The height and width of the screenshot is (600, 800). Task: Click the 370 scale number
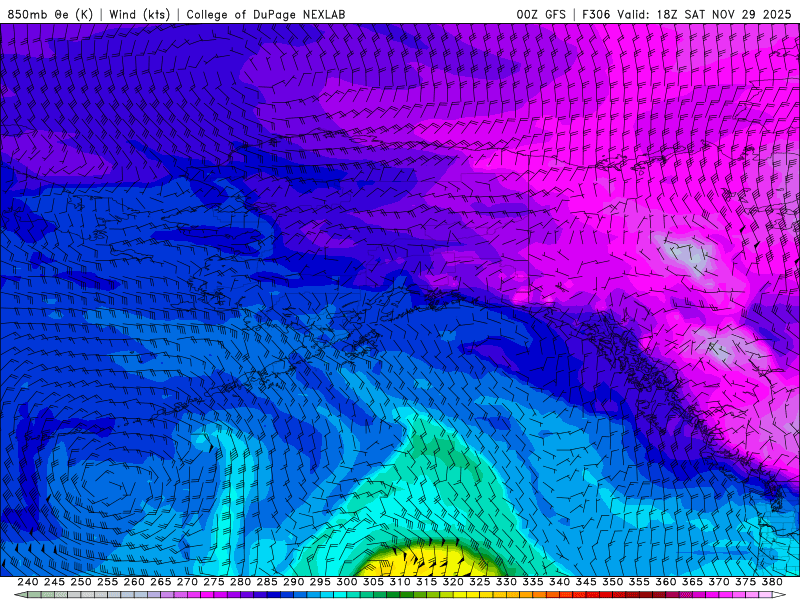(x=719, y=582)
